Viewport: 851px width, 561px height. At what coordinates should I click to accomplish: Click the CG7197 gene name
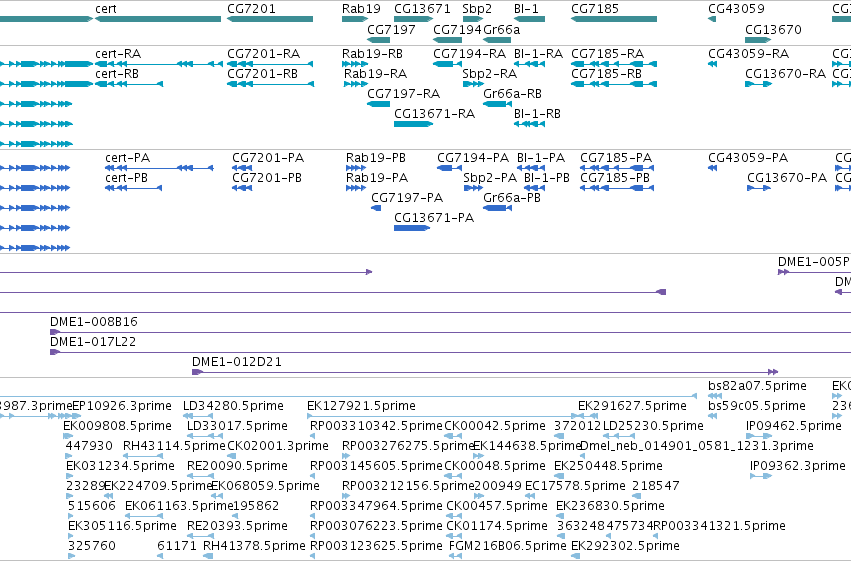(x=391, y=29)
